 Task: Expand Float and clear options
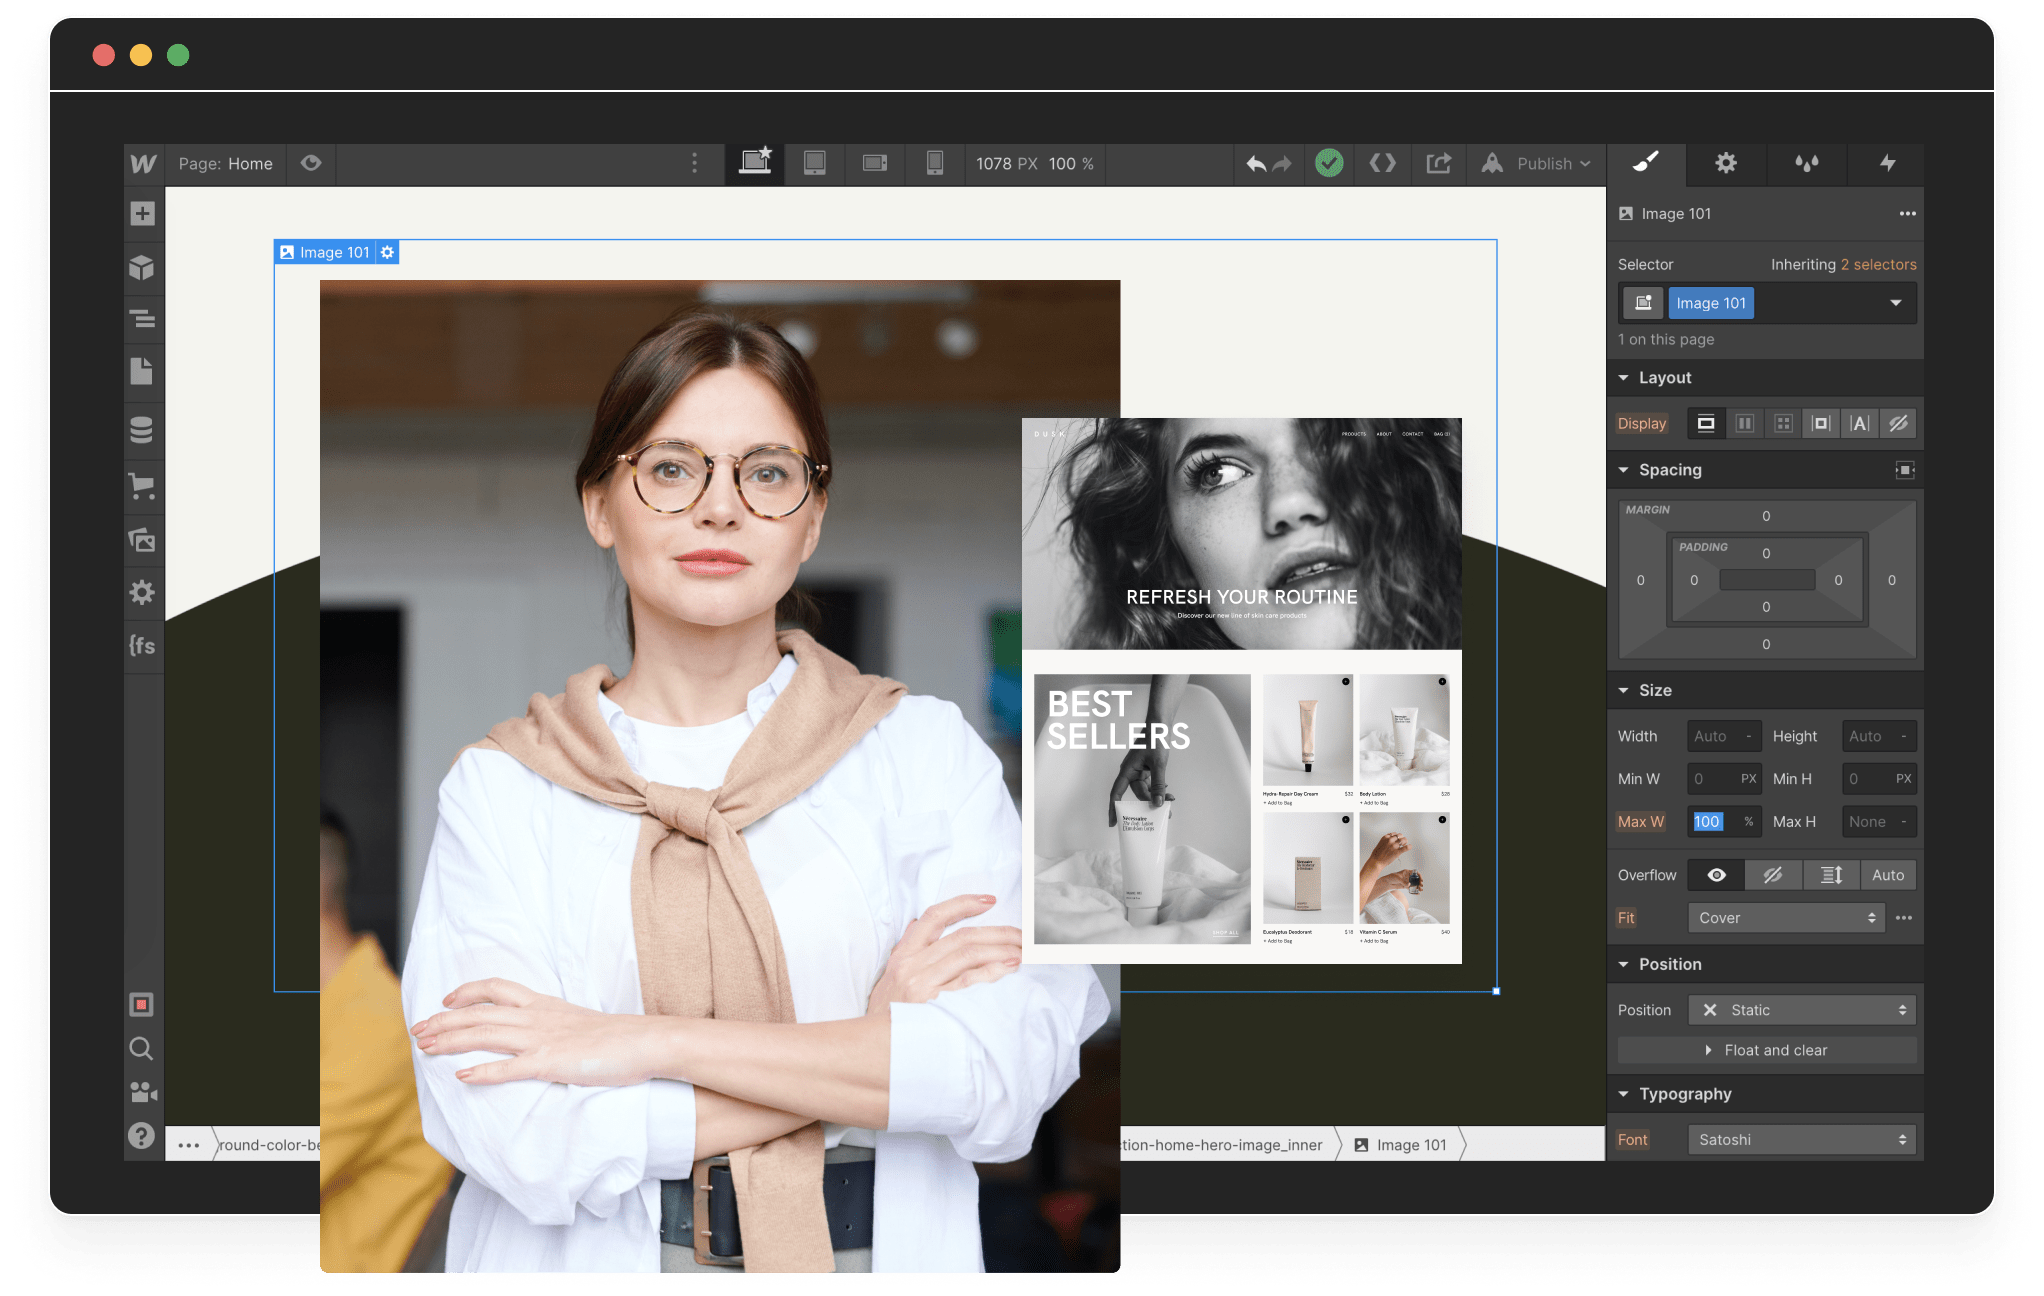[1766, 1050]
